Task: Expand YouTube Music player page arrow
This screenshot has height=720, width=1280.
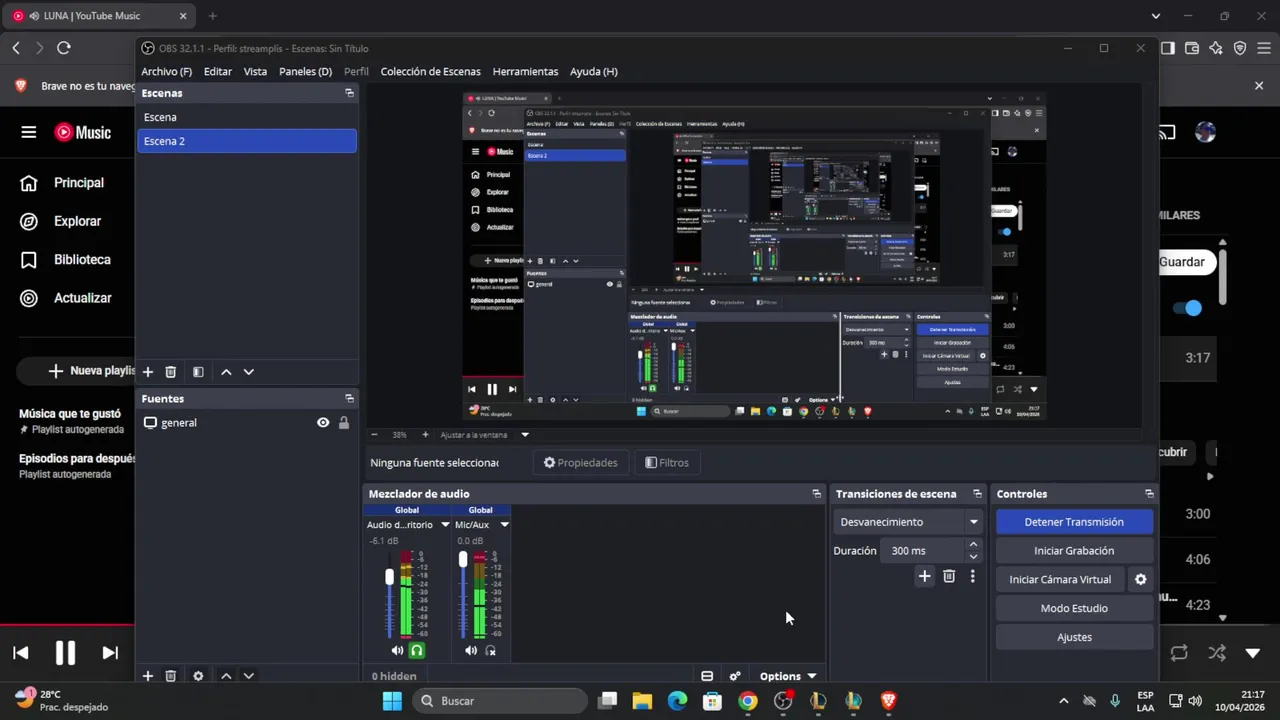Action: click(x=1253, y=653)
